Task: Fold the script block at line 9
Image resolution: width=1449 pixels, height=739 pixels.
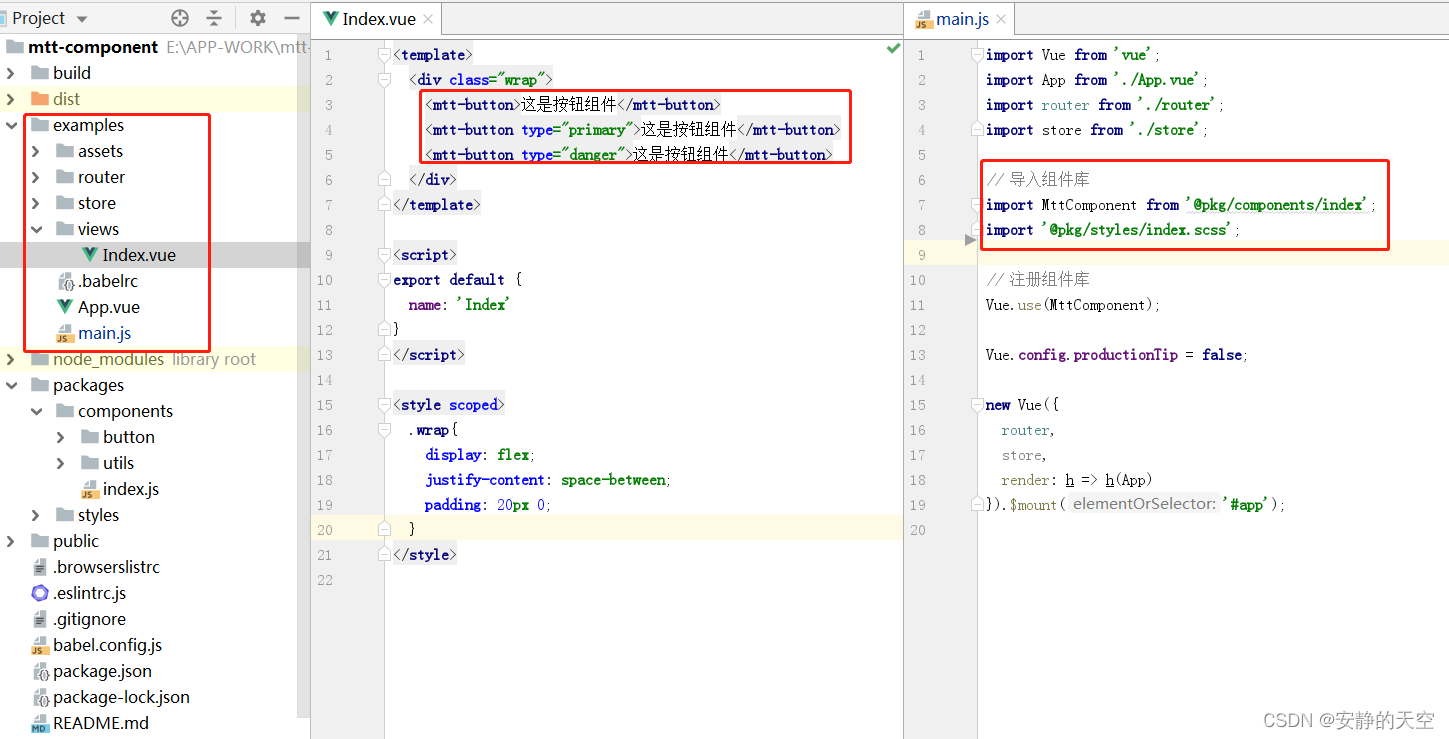Action: point(386,255)
